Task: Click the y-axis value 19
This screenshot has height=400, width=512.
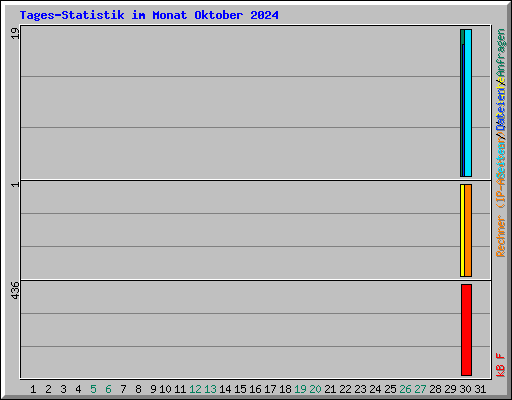Action: [15, 33]
